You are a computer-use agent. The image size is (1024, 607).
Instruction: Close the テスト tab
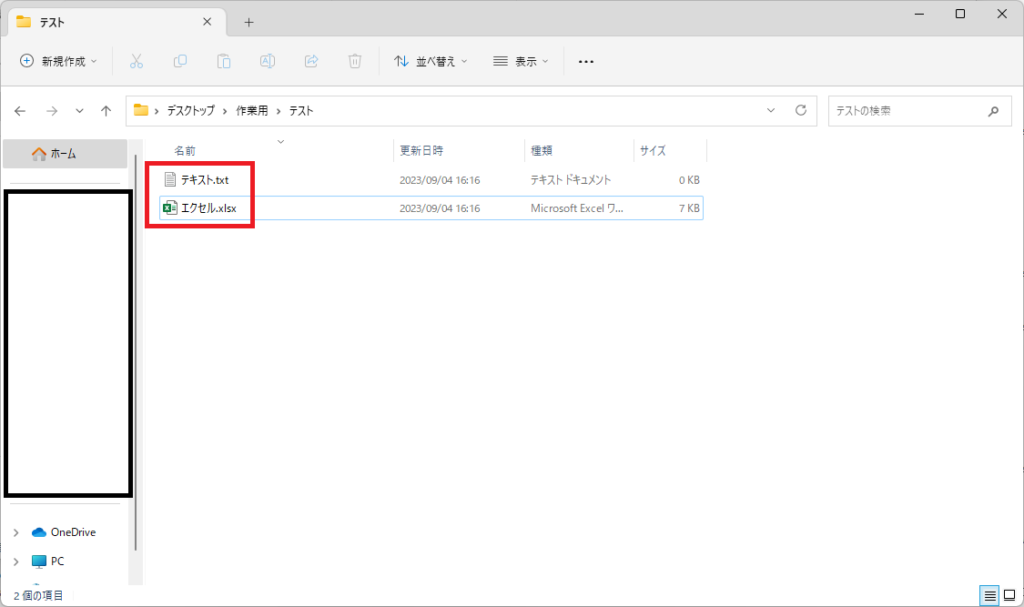point(207,22)
